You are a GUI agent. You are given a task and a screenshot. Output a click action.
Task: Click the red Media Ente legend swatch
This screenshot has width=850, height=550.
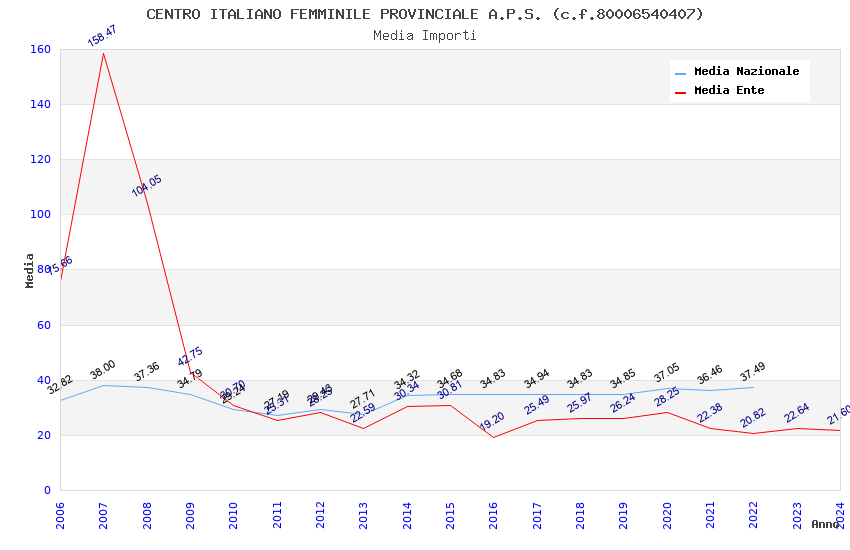680,93
